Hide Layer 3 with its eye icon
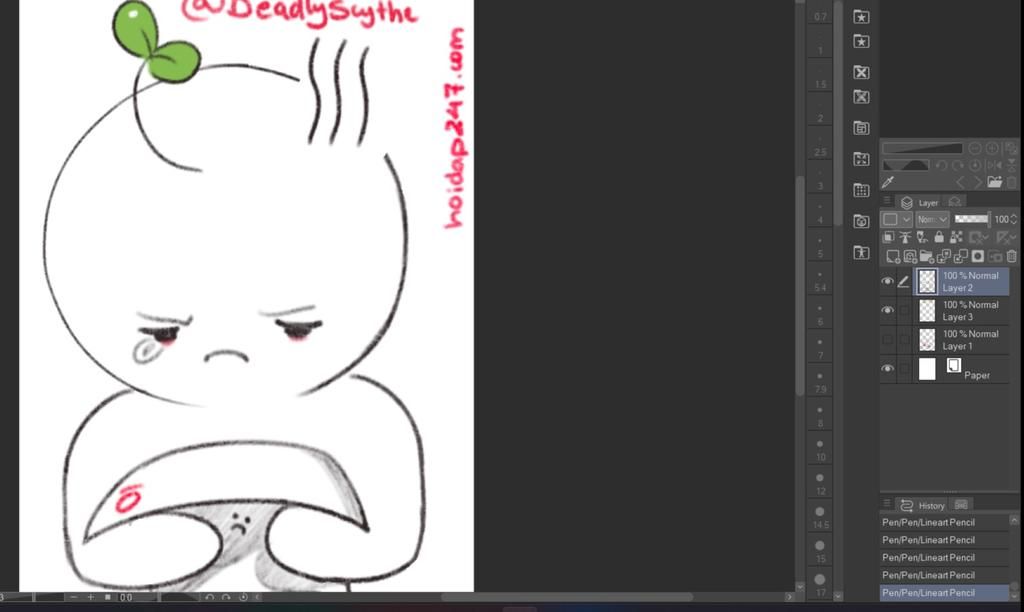Image resolution: width=1024 pixels, height=612 pixels. [x=887, y=310]
